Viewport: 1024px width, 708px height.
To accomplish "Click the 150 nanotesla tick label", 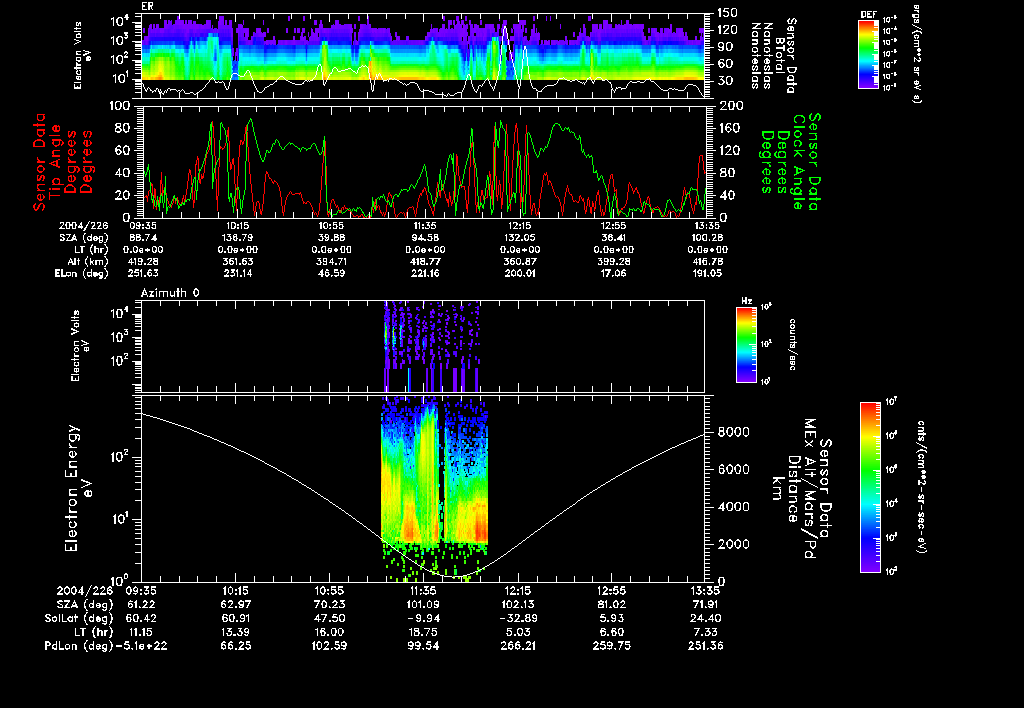I will 726,12.
